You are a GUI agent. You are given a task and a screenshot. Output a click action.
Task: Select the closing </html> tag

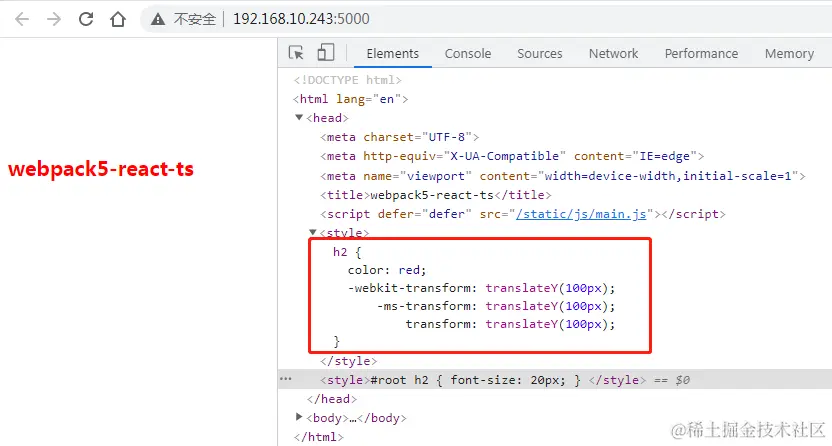[x=319, y=437]
